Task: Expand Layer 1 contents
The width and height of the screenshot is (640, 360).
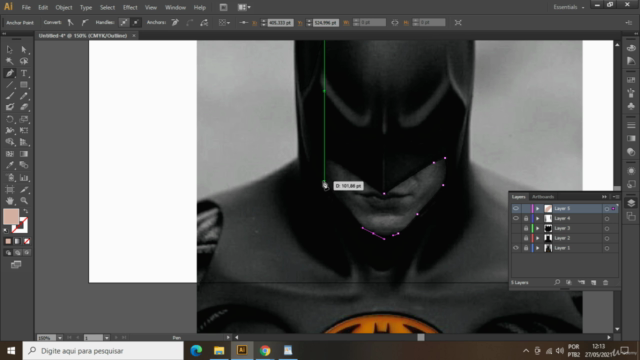Action: click(538, 248)
